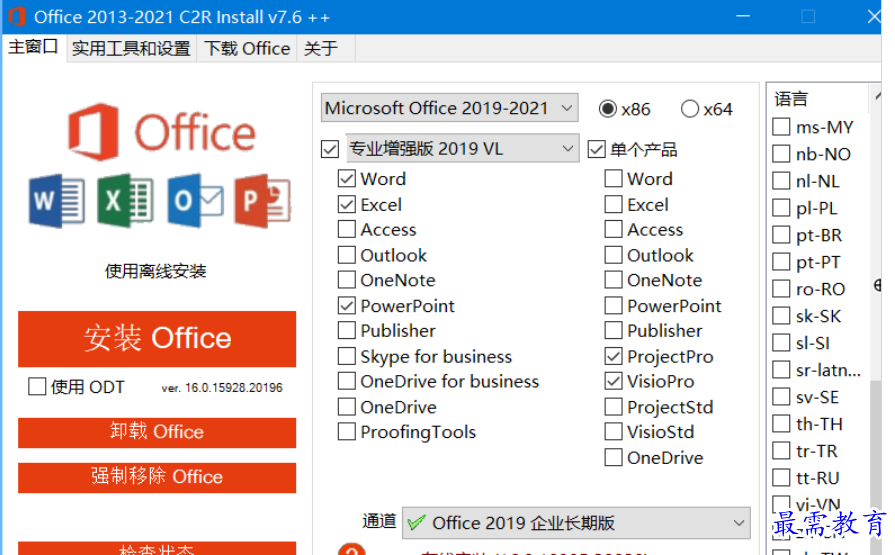Enable the ProjectStd checkbox
The width and height of the screenshot is (895, 555).
[x=613, y=407]
